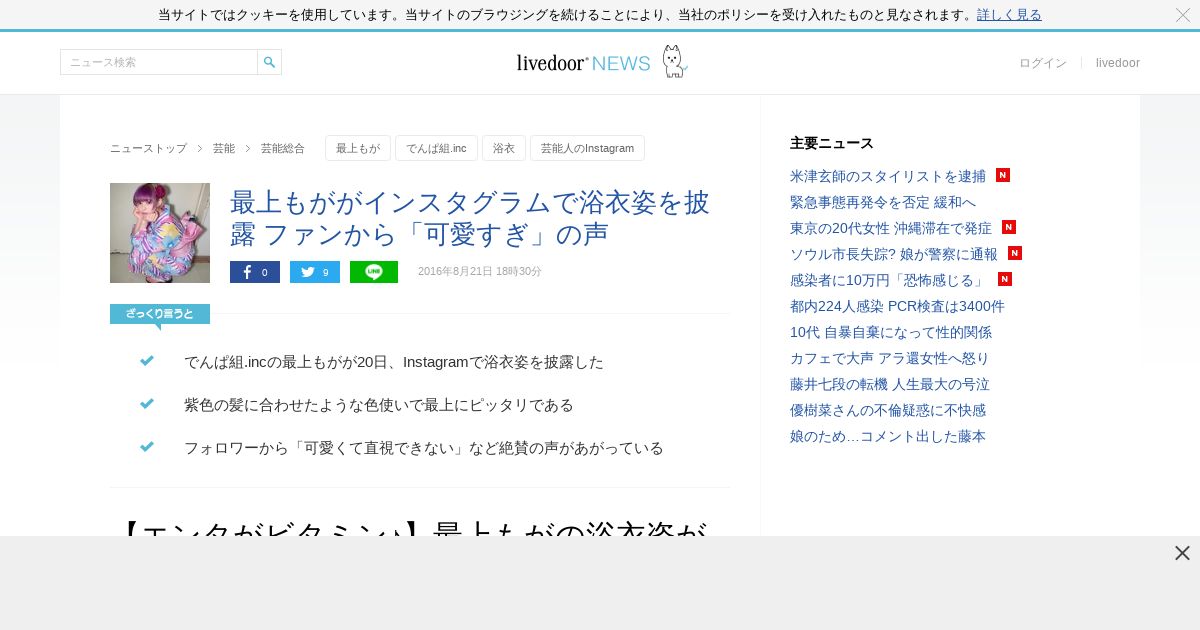Viewport: 1200px width, 630px height.
Task: Open 緊急事態再発令を否定 緩和へ headline
Action: tap(883, 202)
